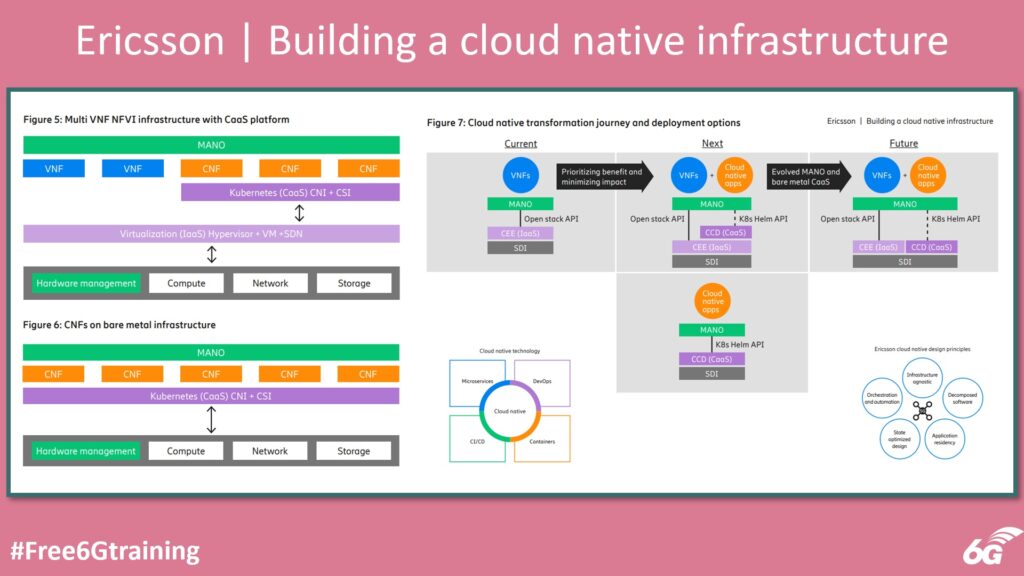
Task: Click the blue VNFs circle under Current
Action: point(520,175)
